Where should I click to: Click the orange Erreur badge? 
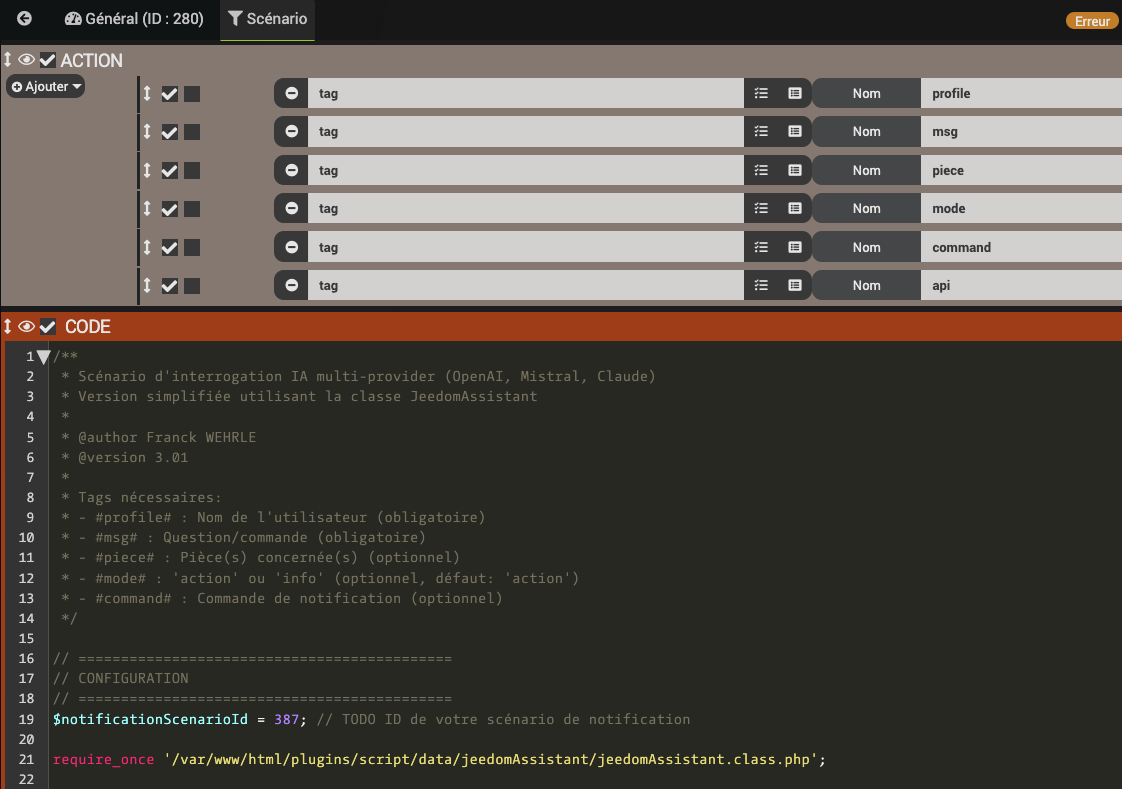pos(1092,21)
